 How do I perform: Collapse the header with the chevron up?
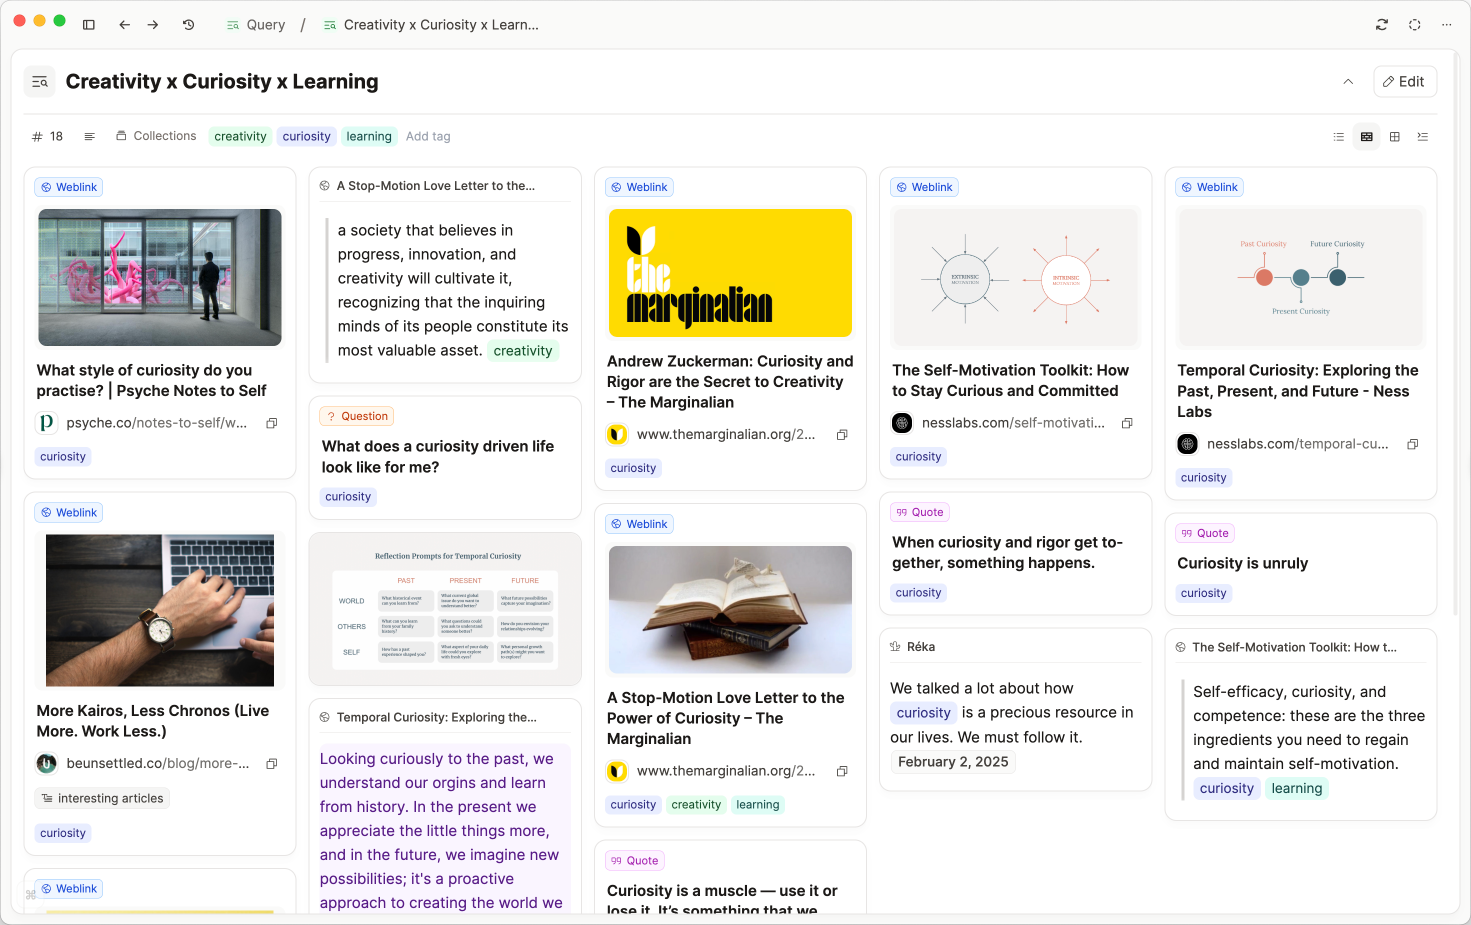[x=1348, y=82]
